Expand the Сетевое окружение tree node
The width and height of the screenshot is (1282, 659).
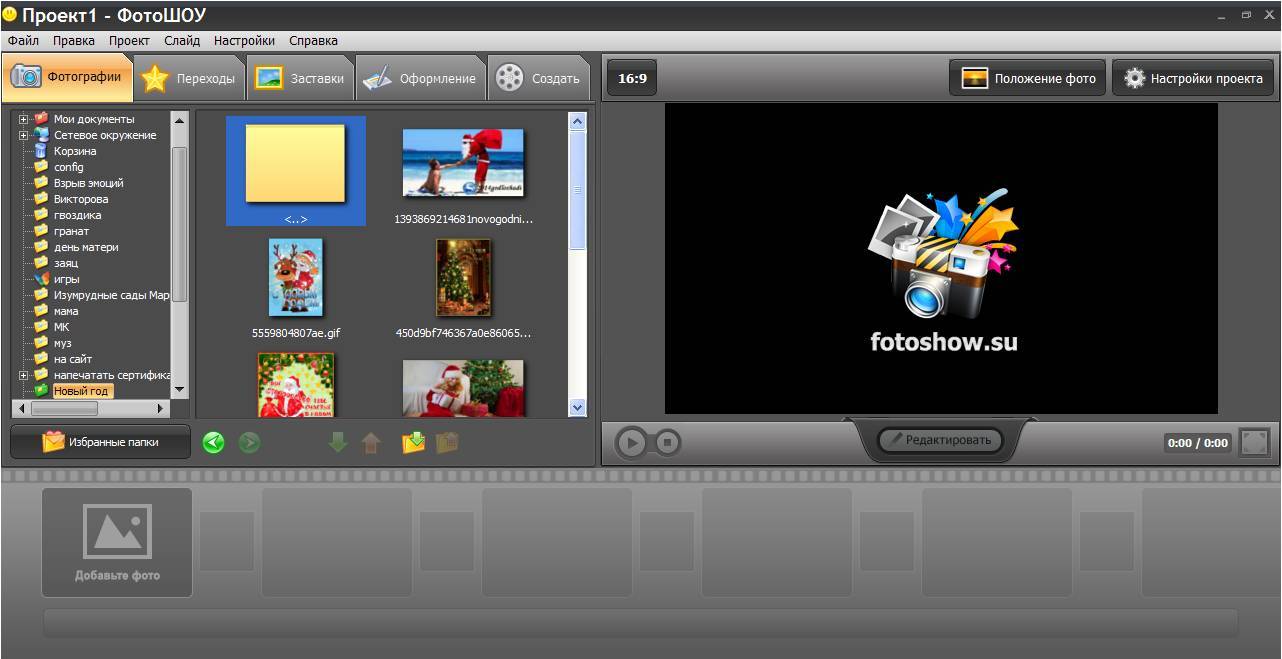24,135
